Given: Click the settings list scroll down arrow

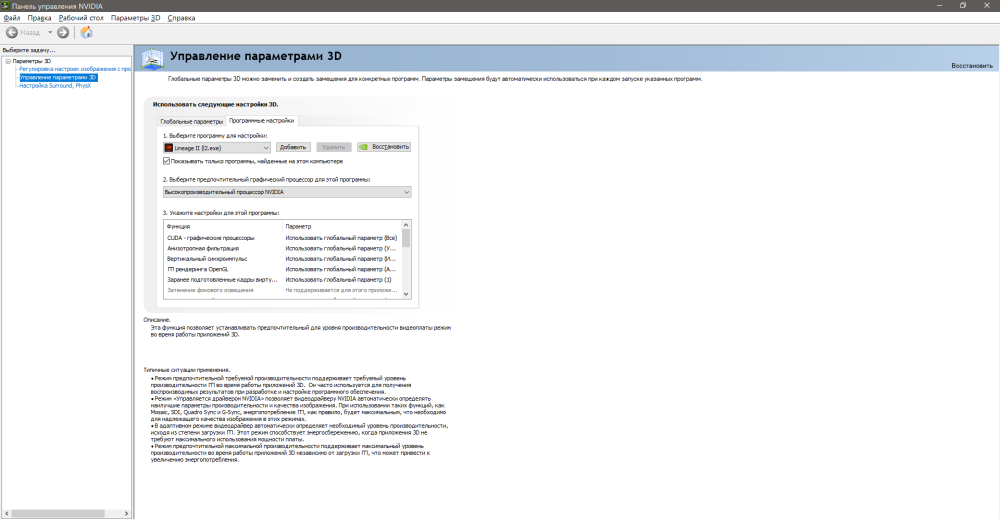Looking at the screenshot, I should 406,293.
